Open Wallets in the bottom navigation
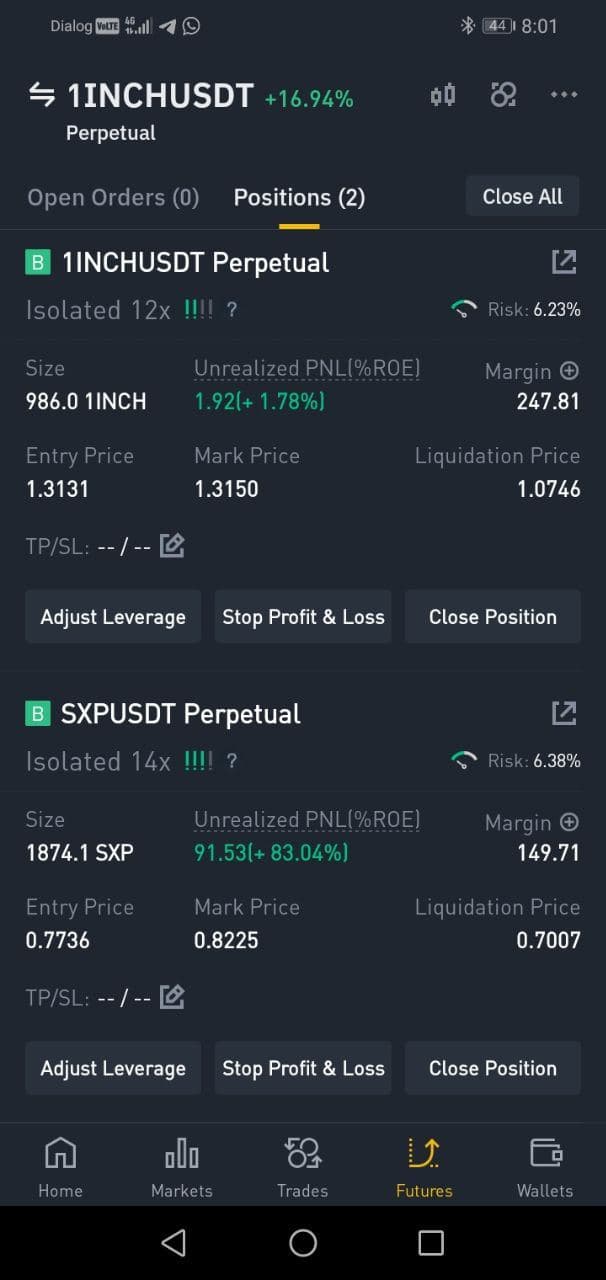Image resolution: width=606 pixels, height=1280 pixels. click(545, 1167)
